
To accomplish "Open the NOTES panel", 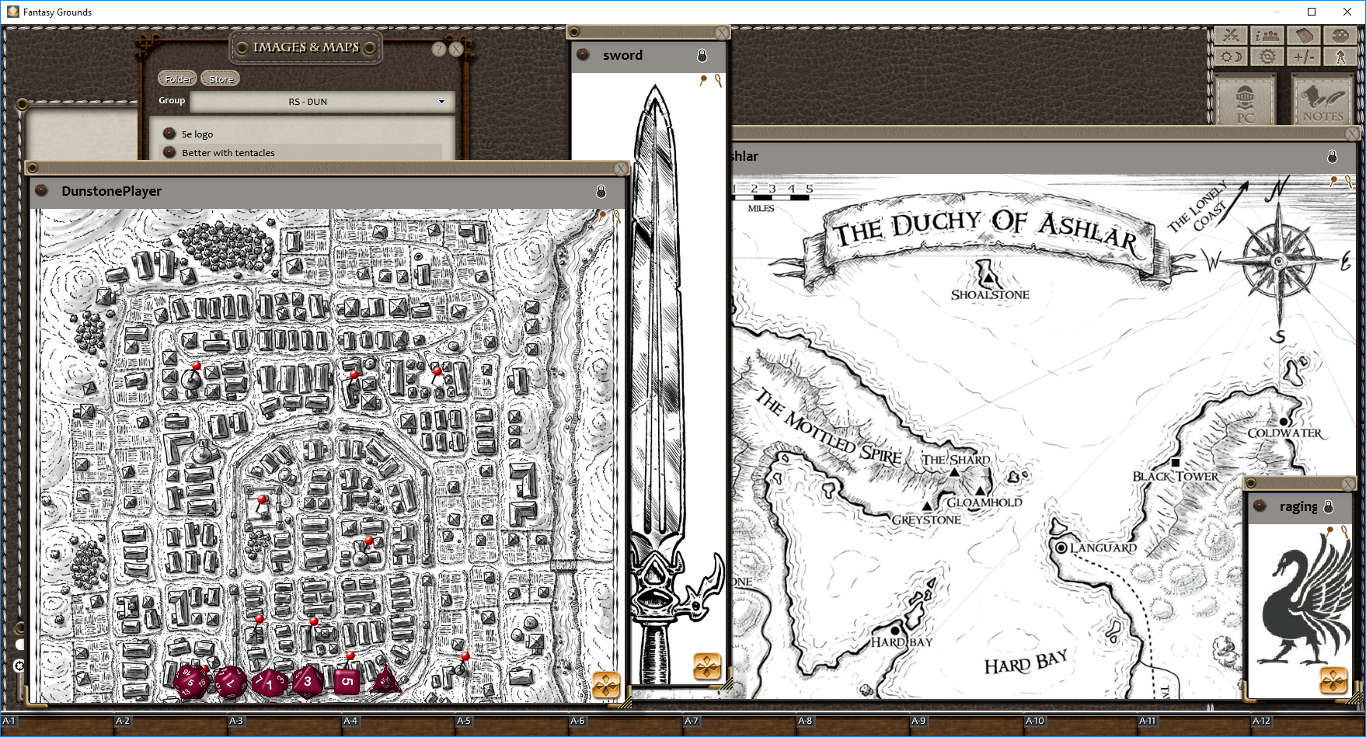I will click(x=1321, y=97).
